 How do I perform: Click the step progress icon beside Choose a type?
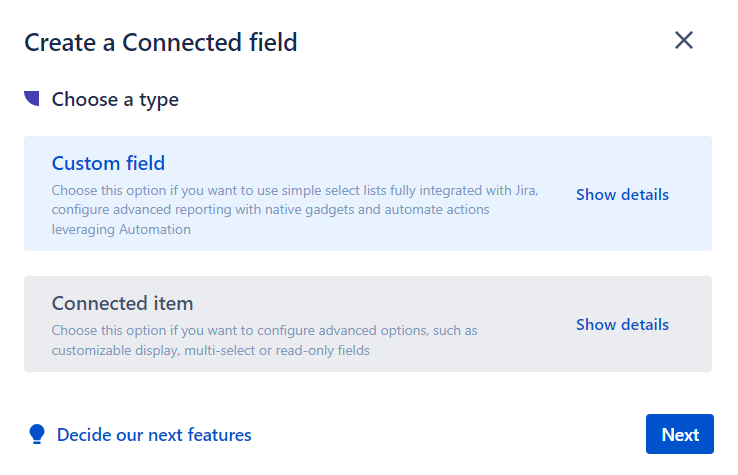coord(33,99)
